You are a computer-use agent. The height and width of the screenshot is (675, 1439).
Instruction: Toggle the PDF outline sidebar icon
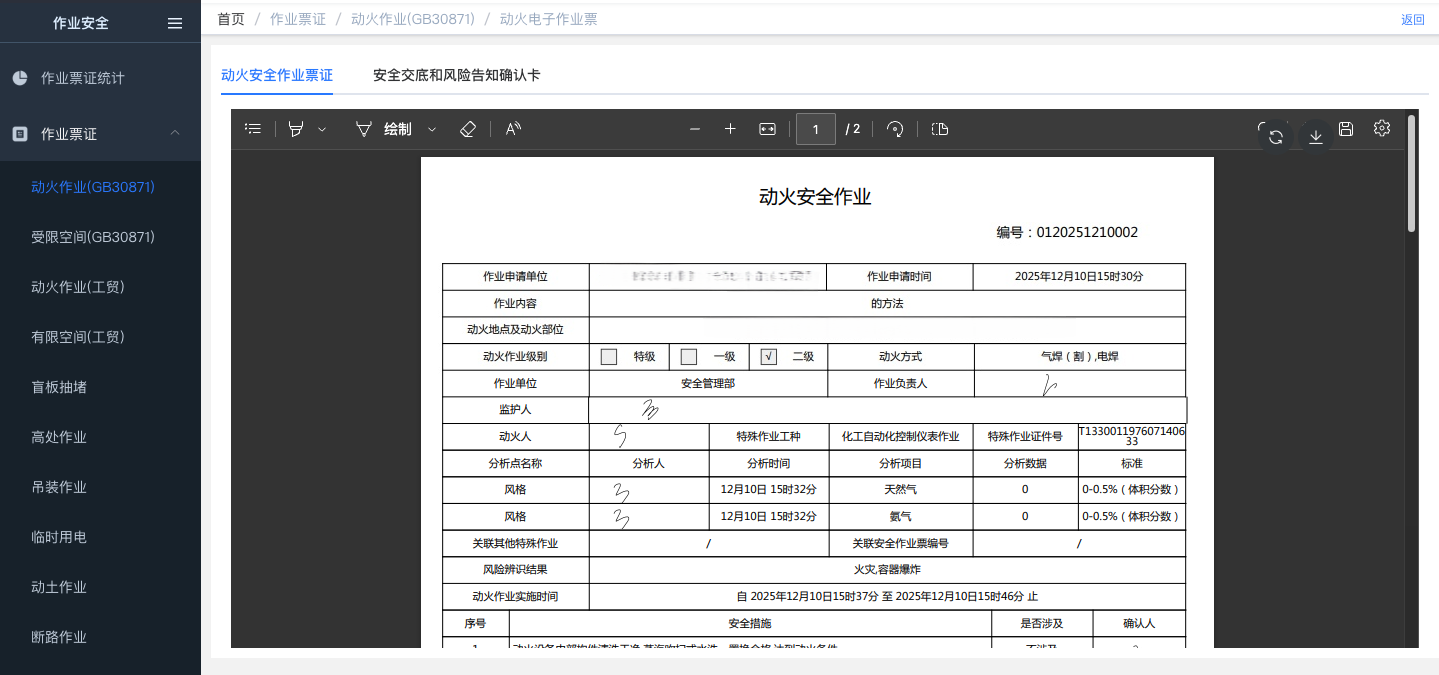253,129
